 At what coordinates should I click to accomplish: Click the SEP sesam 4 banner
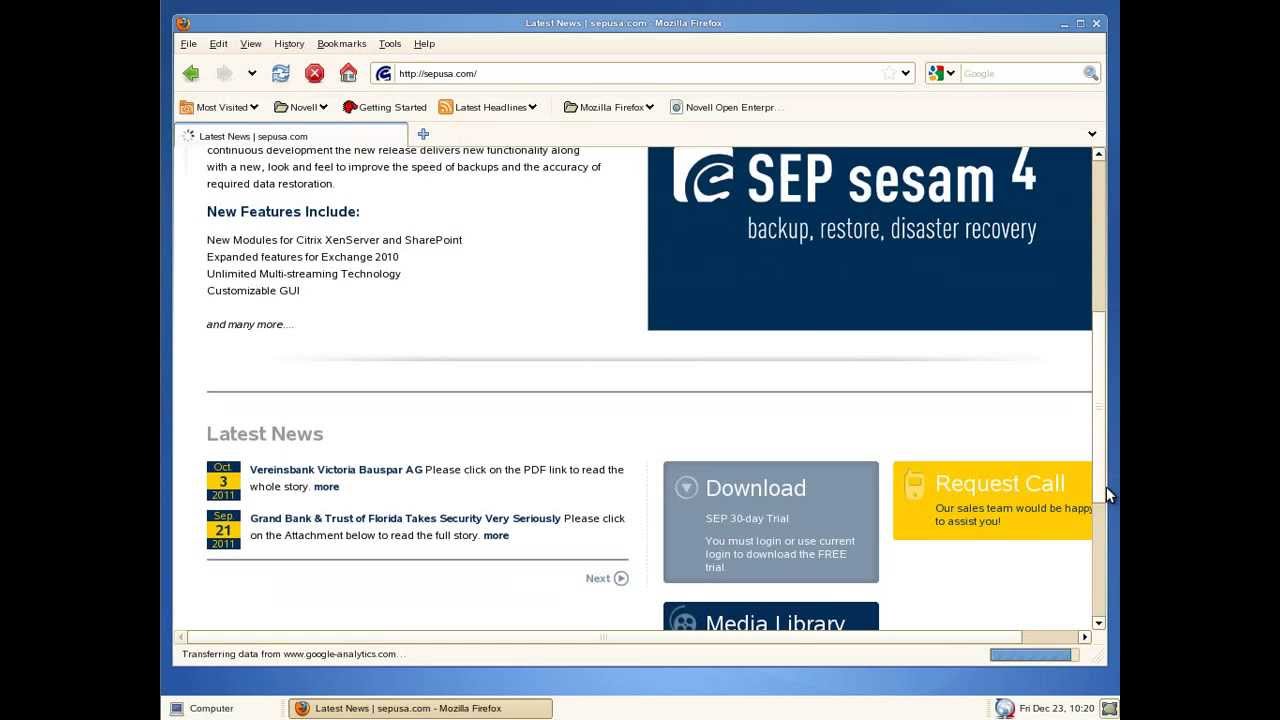(869, 238)
